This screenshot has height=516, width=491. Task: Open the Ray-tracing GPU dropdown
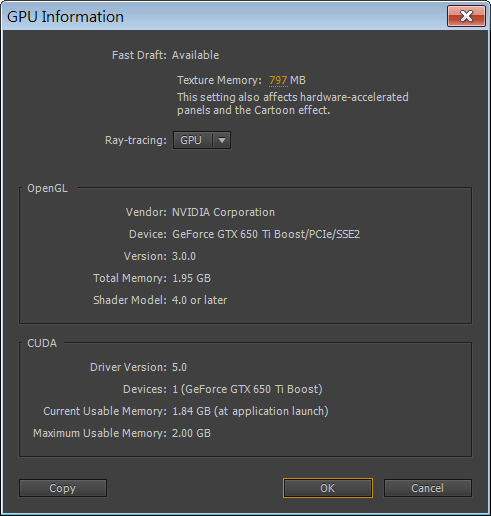coord(202,140)
